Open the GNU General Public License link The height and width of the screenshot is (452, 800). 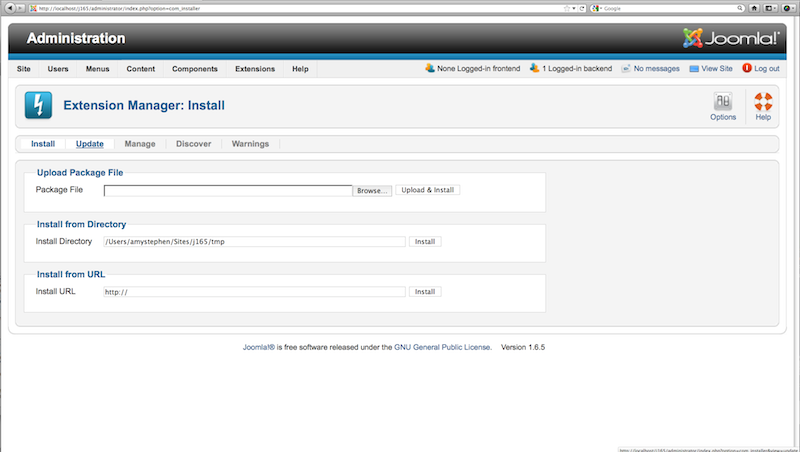click(x=442, y=347)
